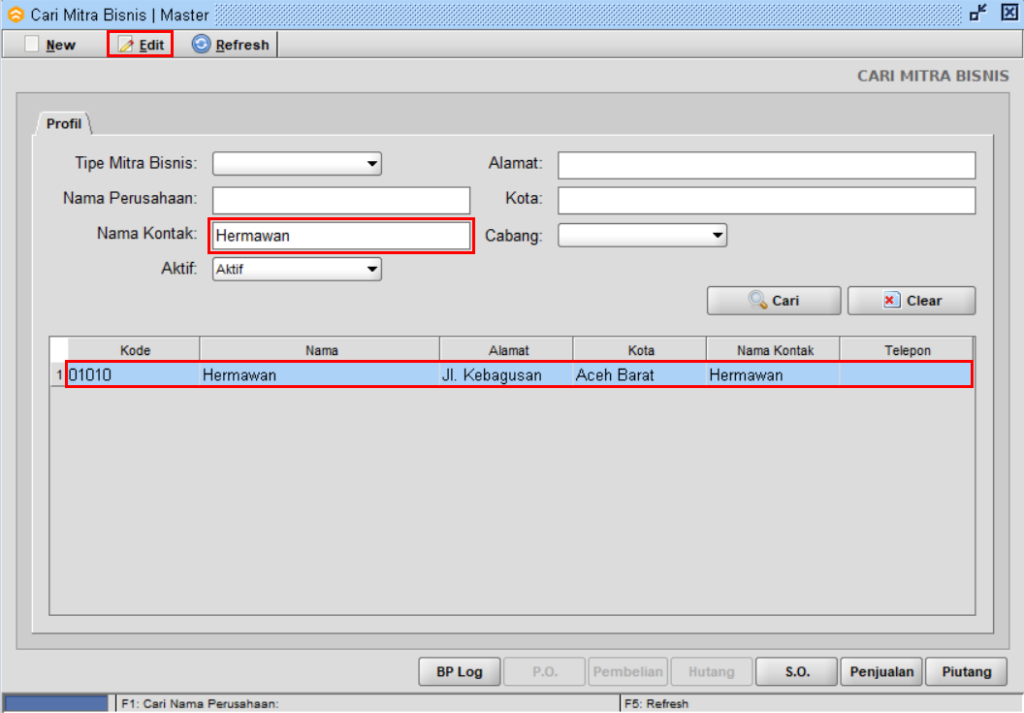1024x713 pixels.
Task: Open the Tipe Mitra Bisnis dropdown
Action: pos(372,163)
